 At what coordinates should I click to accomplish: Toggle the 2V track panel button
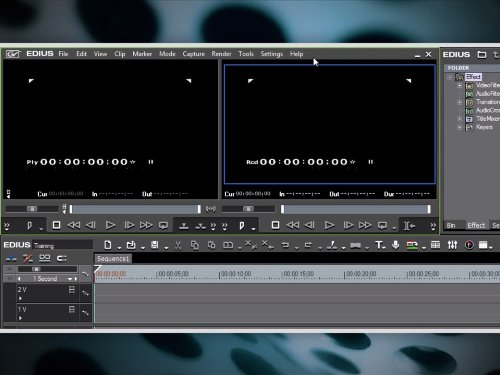(x=72, y=290)
